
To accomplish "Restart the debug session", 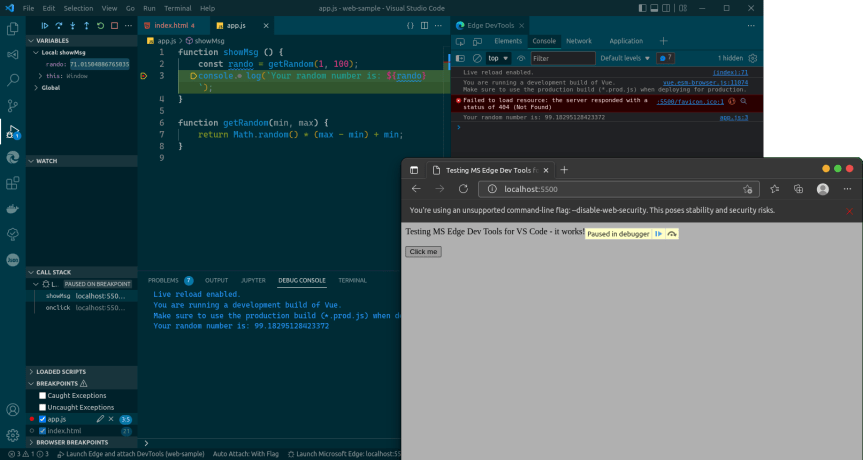I will (x=100, y=26).
